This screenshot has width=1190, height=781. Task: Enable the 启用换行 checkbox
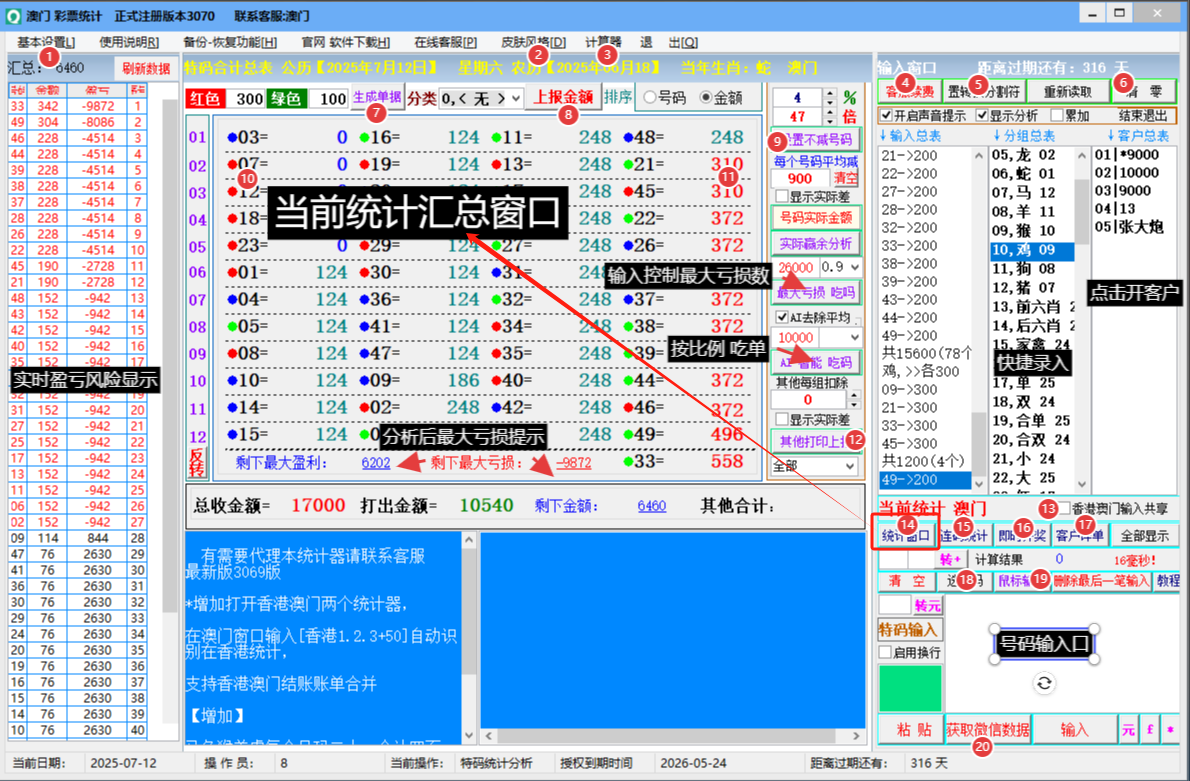885,652
